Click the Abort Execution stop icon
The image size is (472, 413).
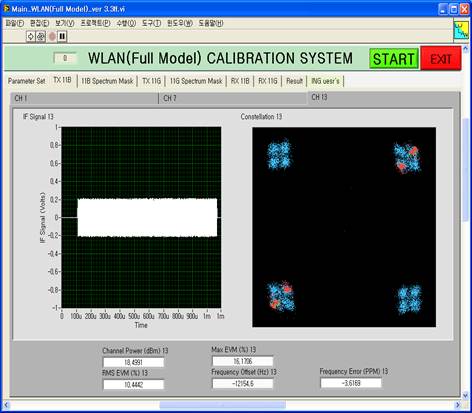(52, 36)
